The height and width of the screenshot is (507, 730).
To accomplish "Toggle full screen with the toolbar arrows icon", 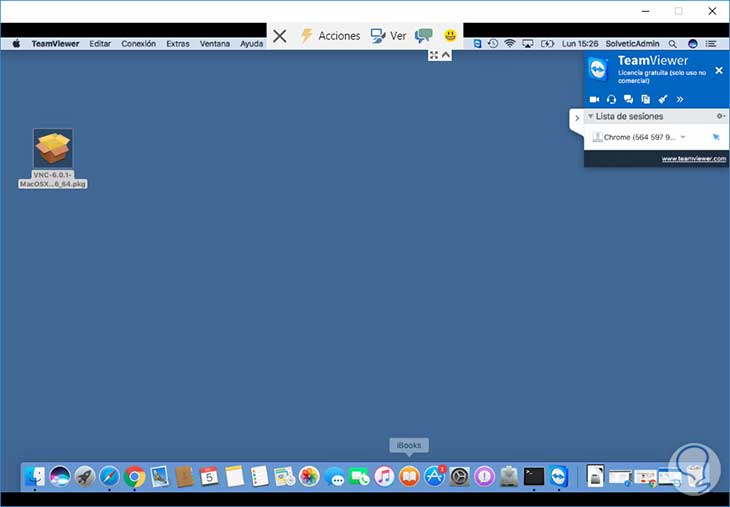I will (433, 55).
